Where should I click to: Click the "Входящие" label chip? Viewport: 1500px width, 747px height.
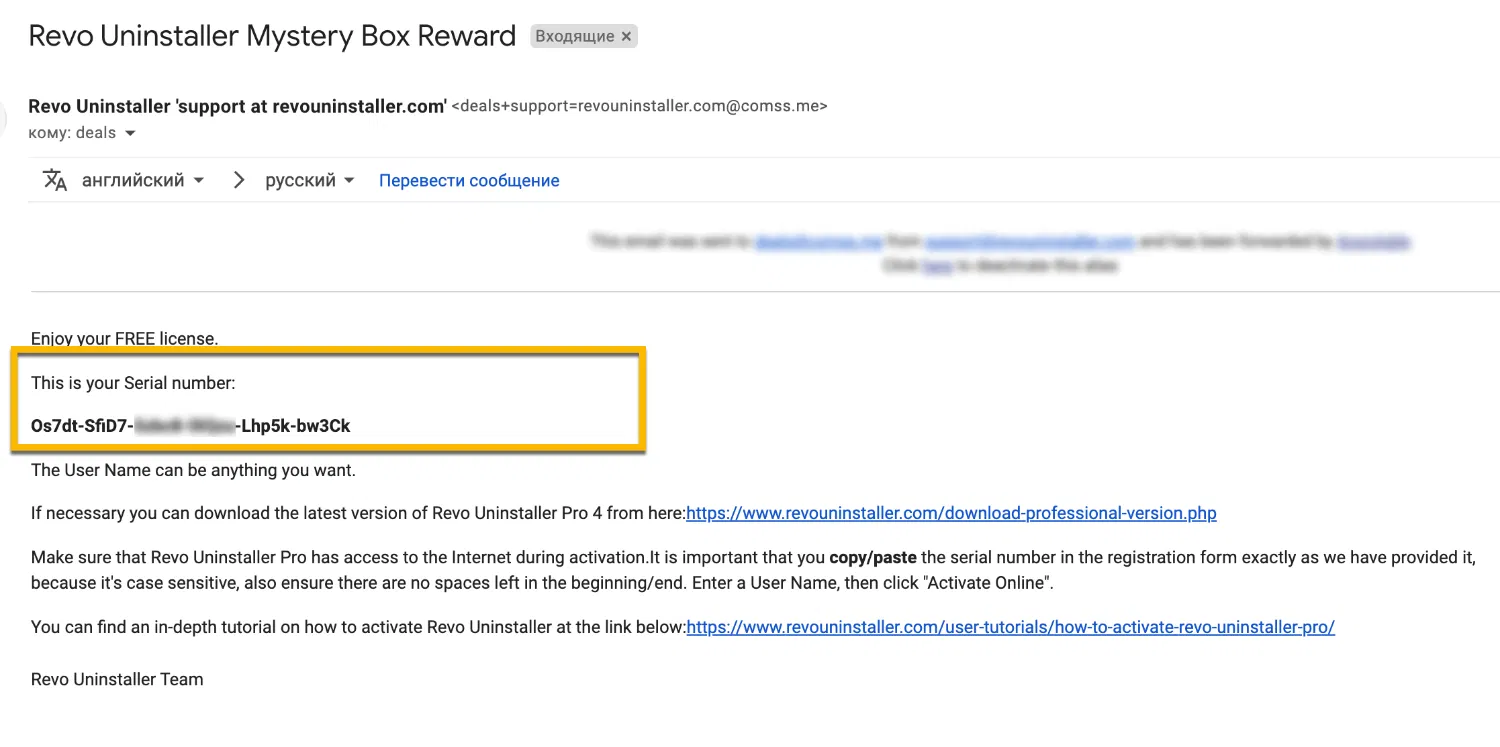click(x=575, y=37)
